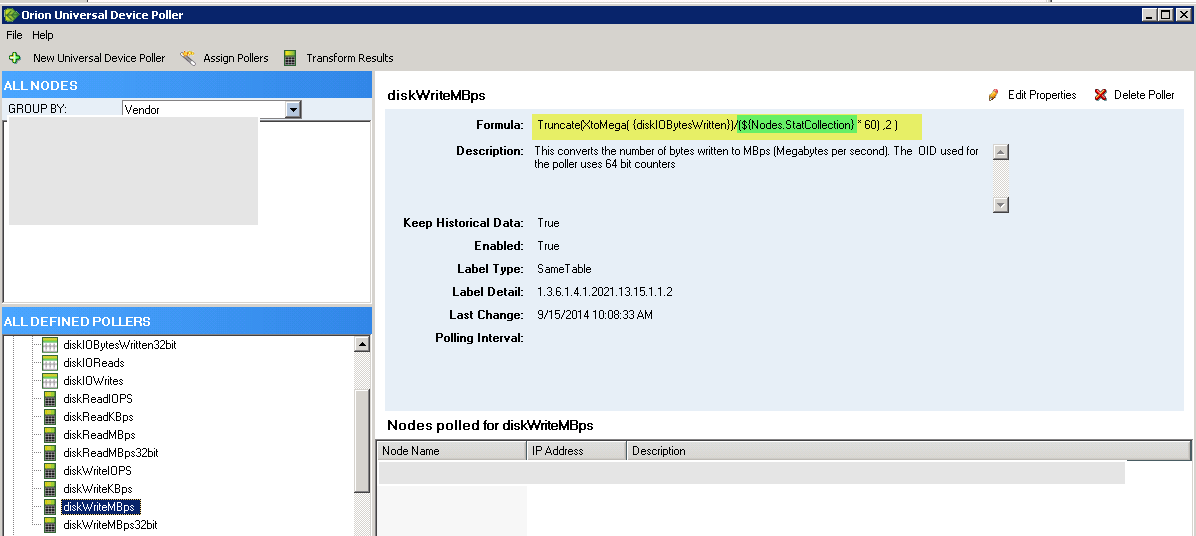This screenshot has height=536, width=1196.
Task: Select diskReadIOPS poller
Action: coord(98,399)
